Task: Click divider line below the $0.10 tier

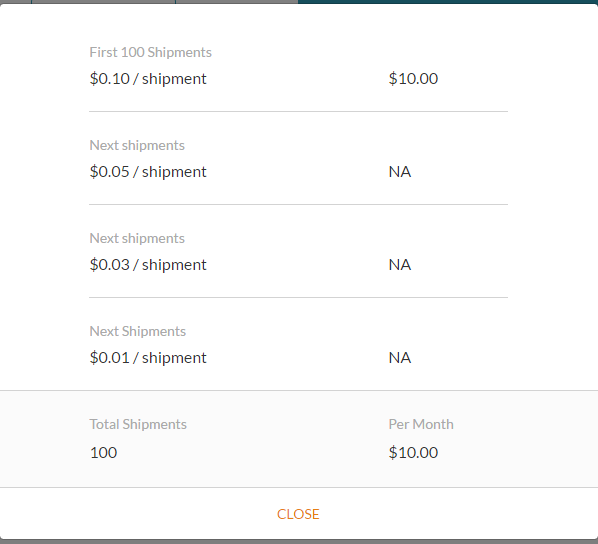Action: click(x=298, y=111)
